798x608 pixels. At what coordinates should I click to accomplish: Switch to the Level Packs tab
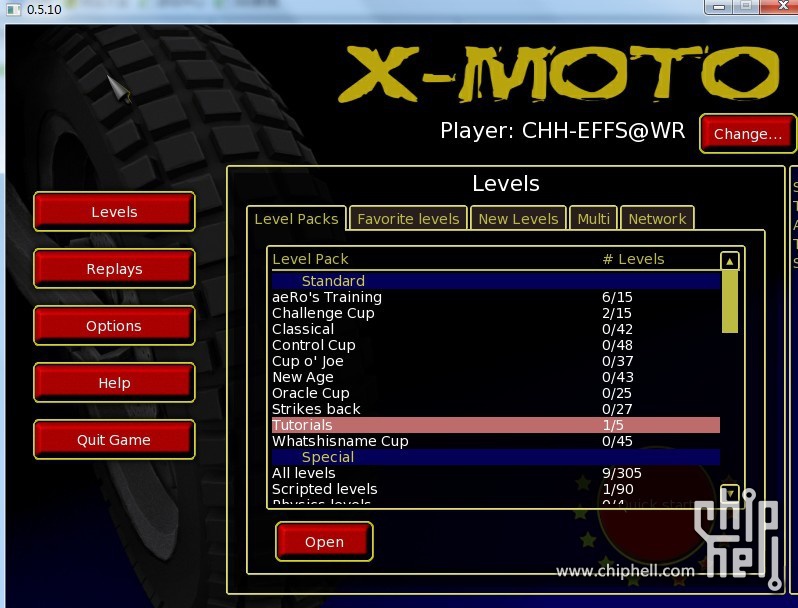coord(296,219)
